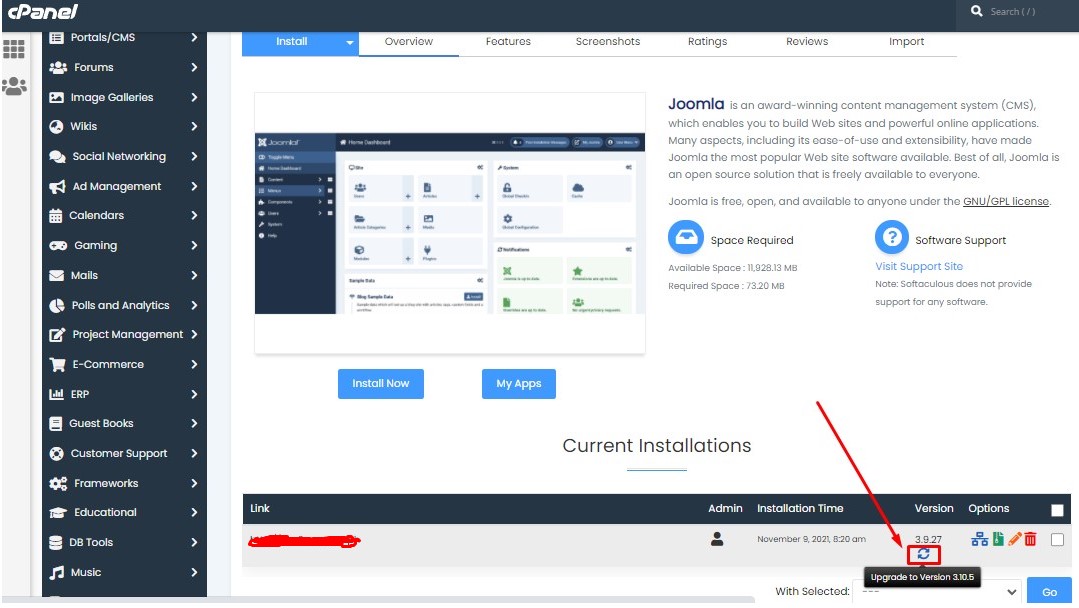Click the blue clone network icon in Options
This screenshot has height=608, width=1079.
tap(979, 539)
